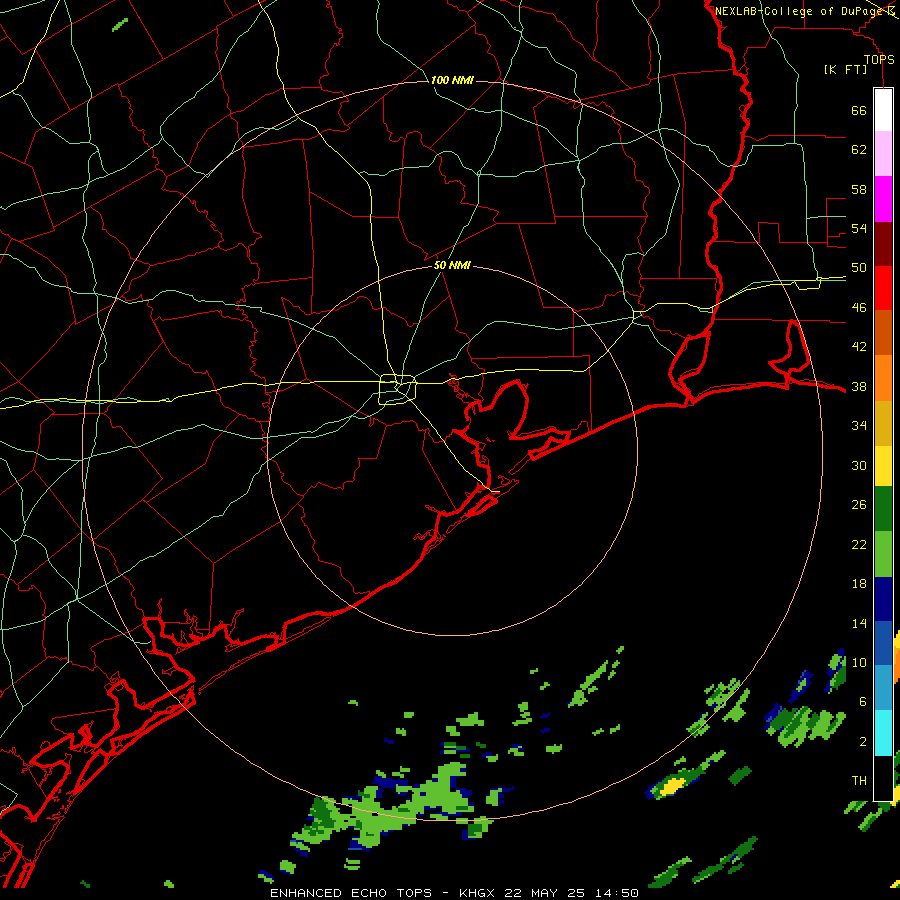Click the '34' legend value
The image size is (900, 900).
[859, 426]
